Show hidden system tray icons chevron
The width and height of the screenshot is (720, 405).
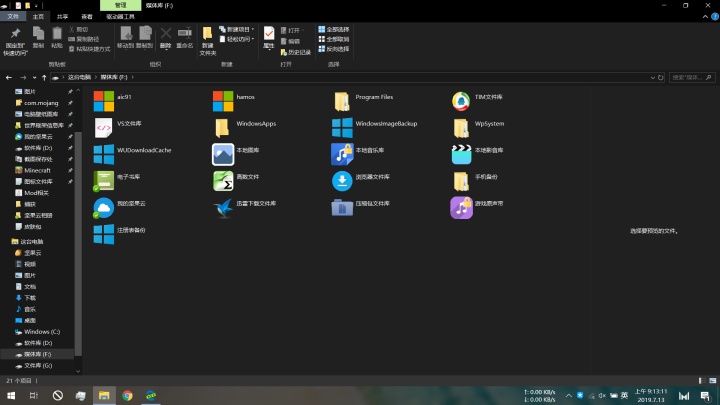point(568,395)
